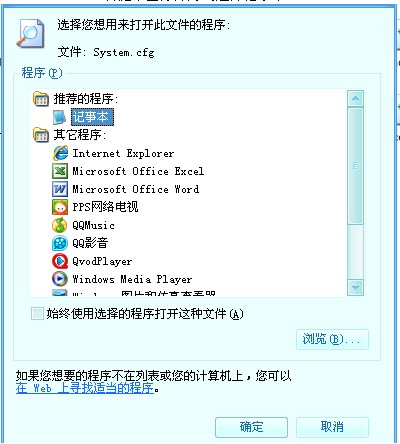Select the Windows Media Player icon

tap(60, 279)
